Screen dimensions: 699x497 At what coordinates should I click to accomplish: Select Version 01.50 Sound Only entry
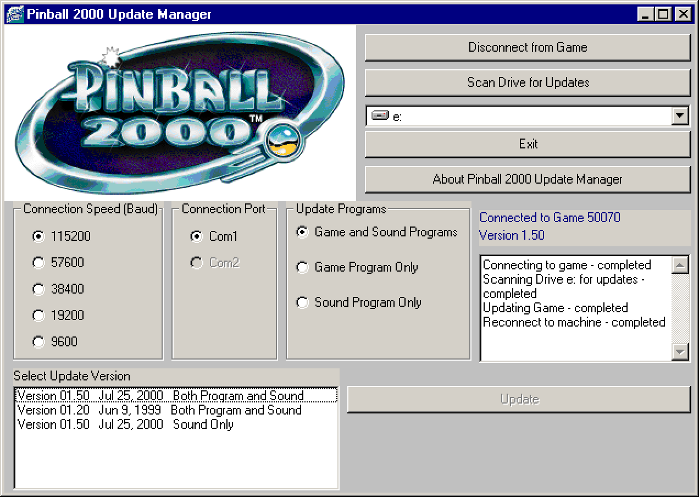[176, 424]
